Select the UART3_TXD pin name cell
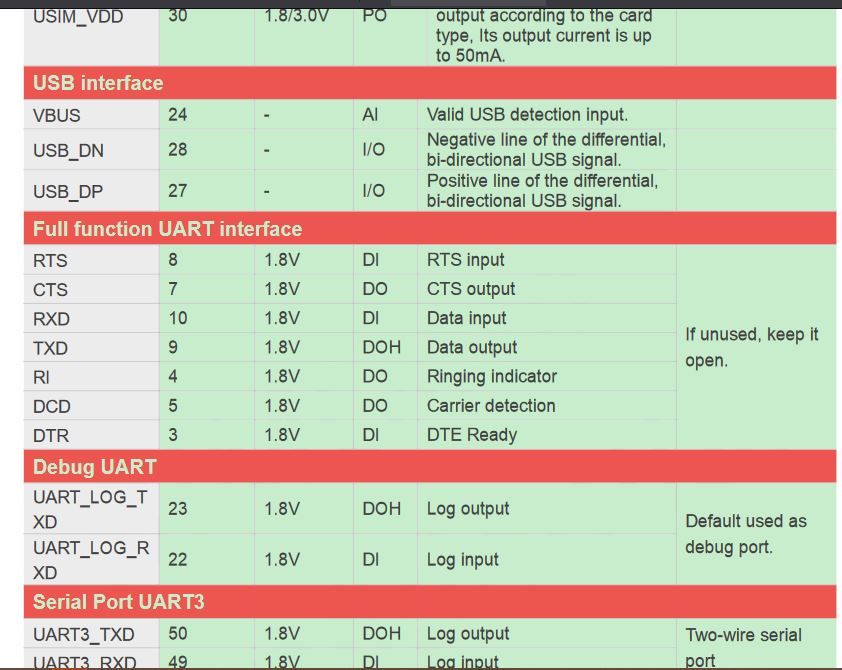The image size is (842, 670). coord(83,634)
